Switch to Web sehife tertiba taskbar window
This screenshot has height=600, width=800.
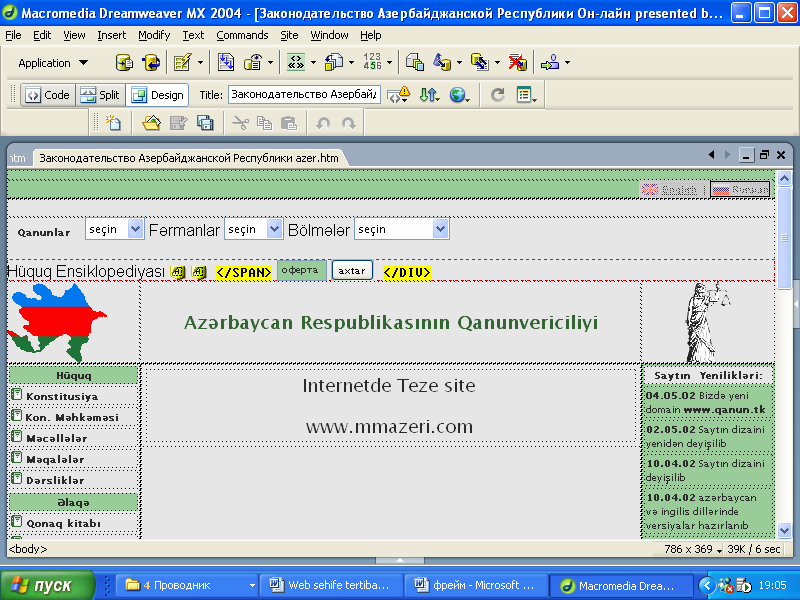coord(330,585)
